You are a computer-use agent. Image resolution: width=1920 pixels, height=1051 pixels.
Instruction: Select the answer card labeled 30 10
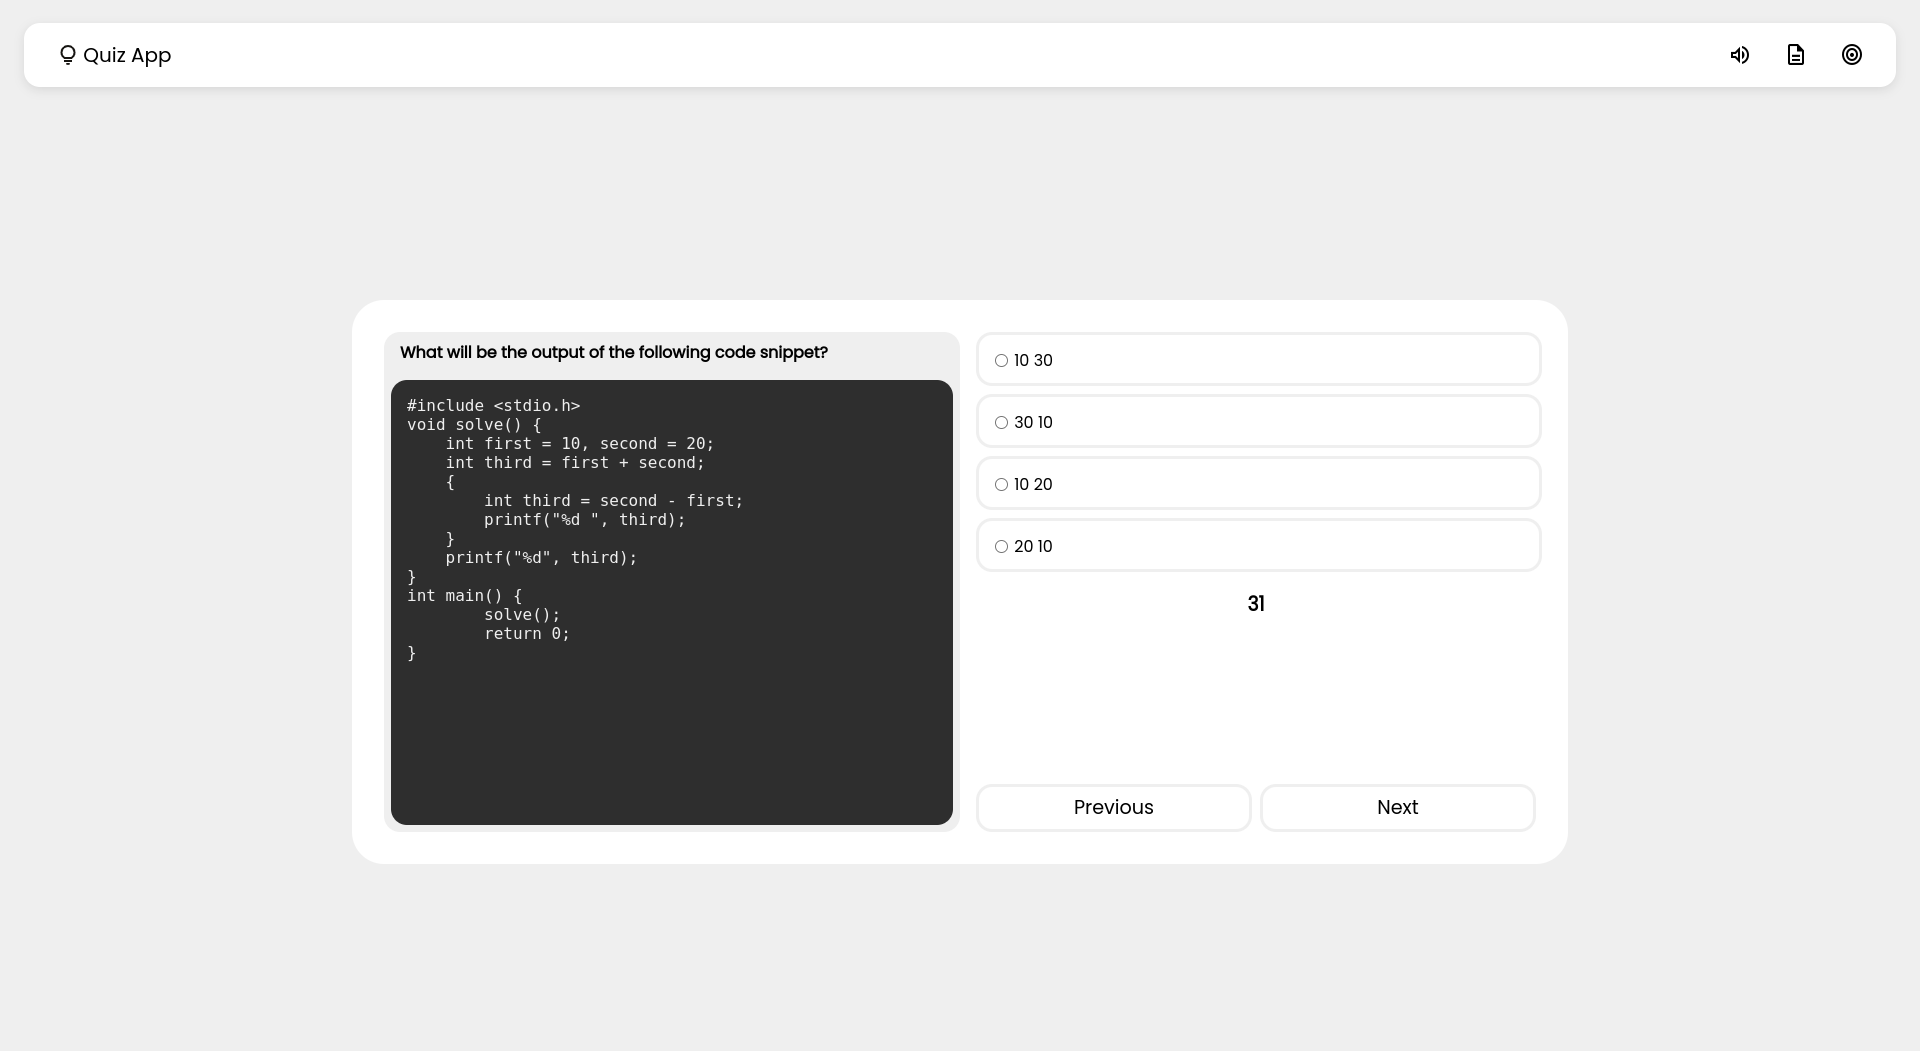(x=1258, y=421)
